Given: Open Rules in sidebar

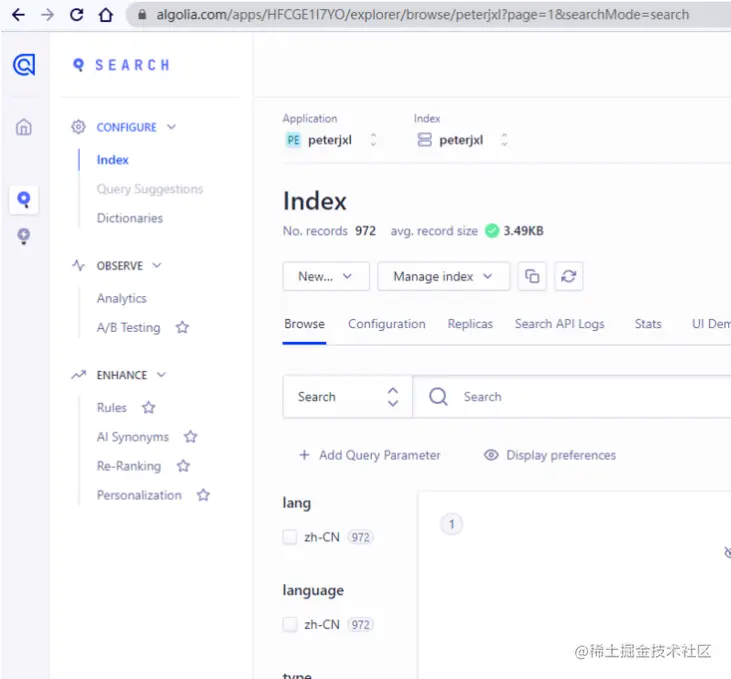Looking at the screenshot, I should 111,408.
